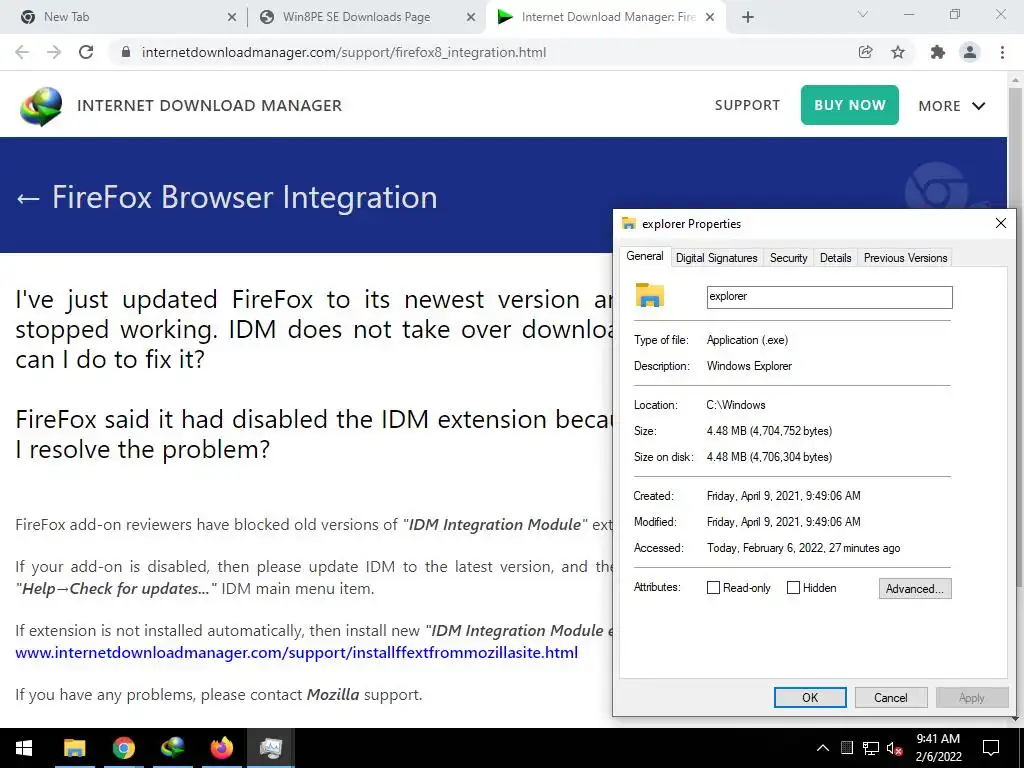Open the Chrome profile avatar

[x=970, y=52]
